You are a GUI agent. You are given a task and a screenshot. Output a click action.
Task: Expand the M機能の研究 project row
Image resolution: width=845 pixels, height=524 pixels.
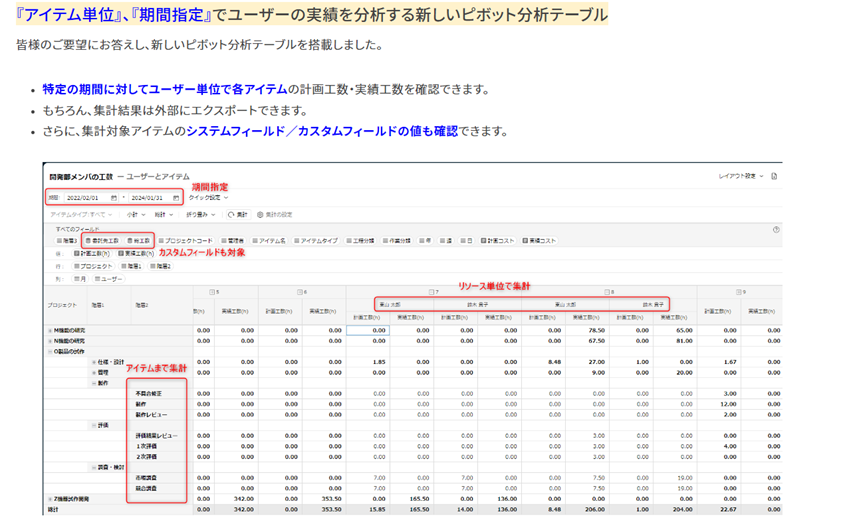[x=50, y=330]
